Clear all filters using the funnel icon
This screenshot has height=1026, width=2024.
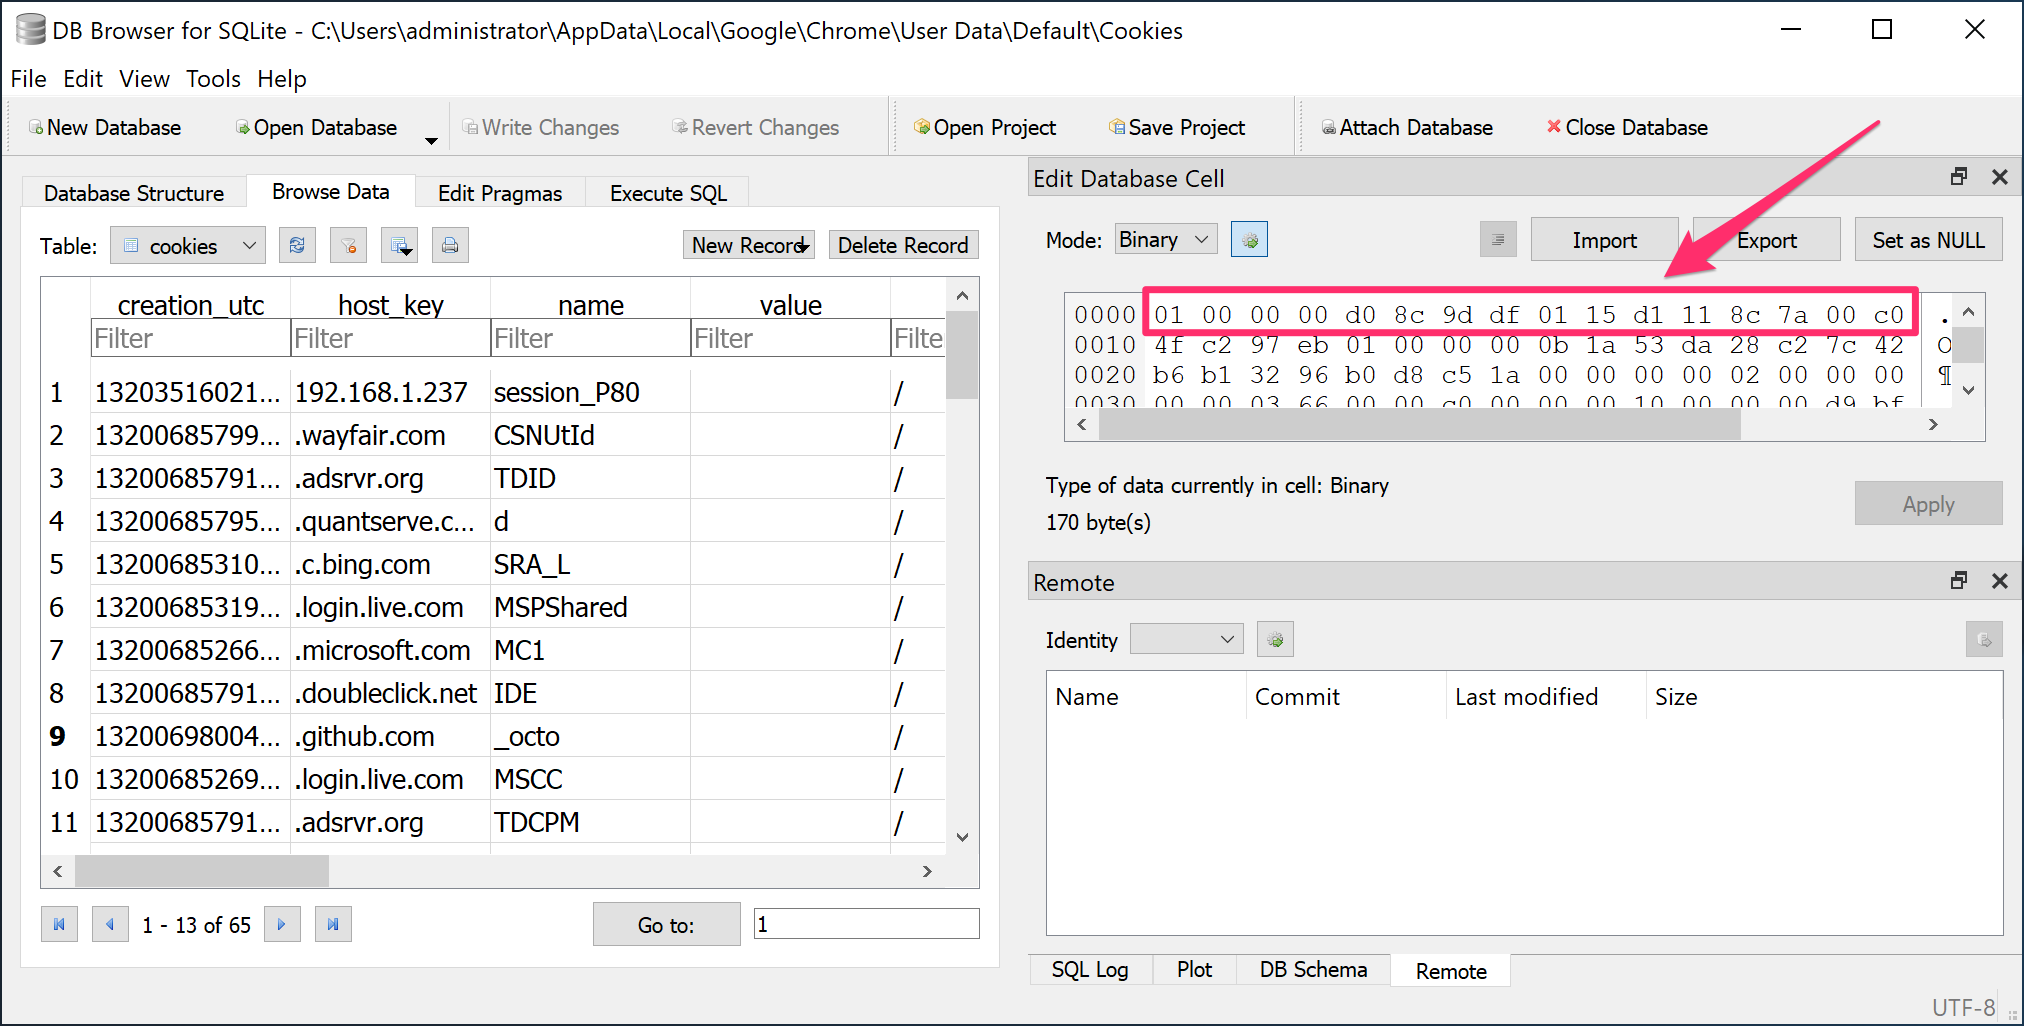tap(348, 245)
